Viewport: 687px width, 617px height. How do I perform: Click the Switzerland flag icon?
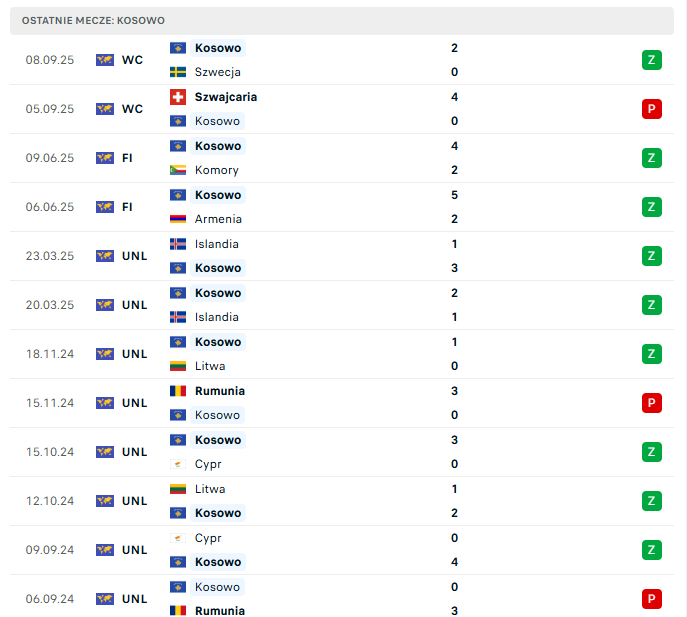click(x=178, y=97)
